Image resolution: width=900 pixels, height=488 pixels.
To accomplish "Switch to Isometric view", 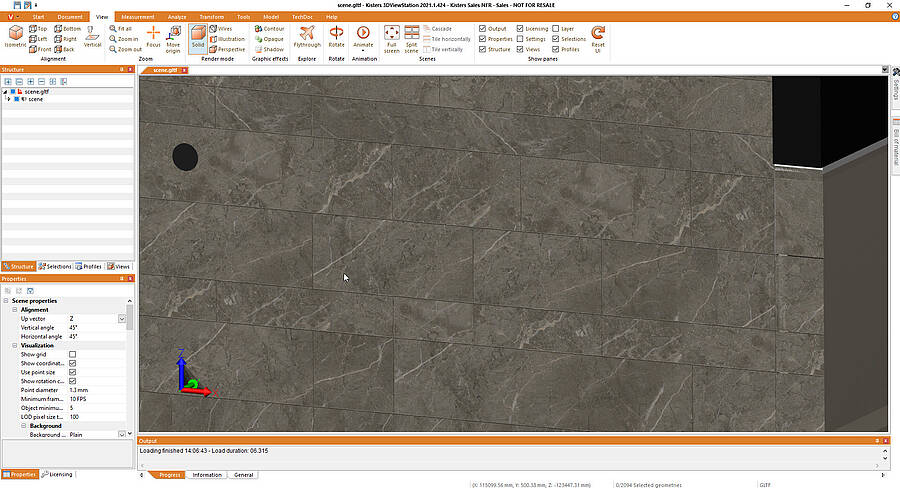I will tap(15, 37).
